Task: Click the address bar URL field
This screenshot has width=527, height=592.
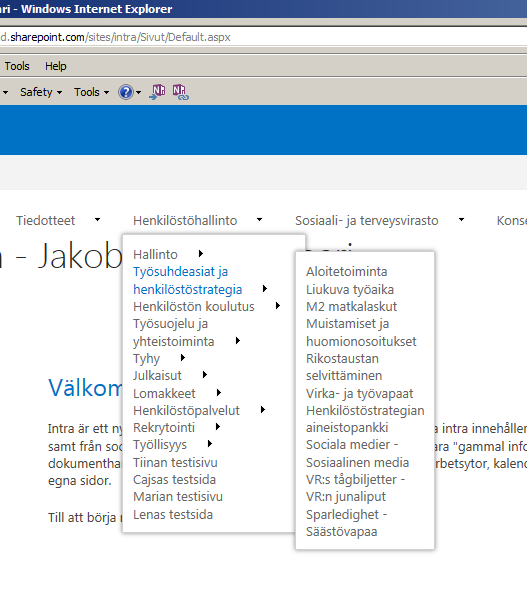Action: [264, 37]
